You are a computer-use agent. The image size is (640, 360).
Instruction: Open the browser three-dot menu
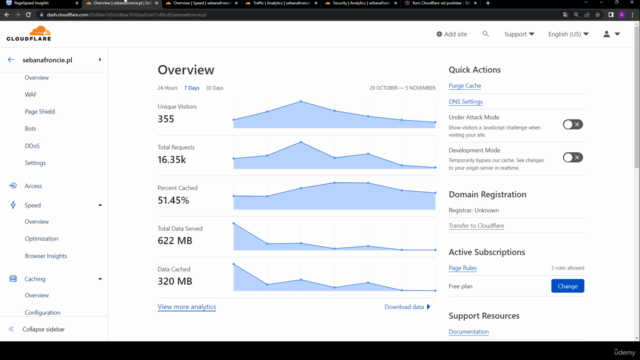[x=633, y=15]
